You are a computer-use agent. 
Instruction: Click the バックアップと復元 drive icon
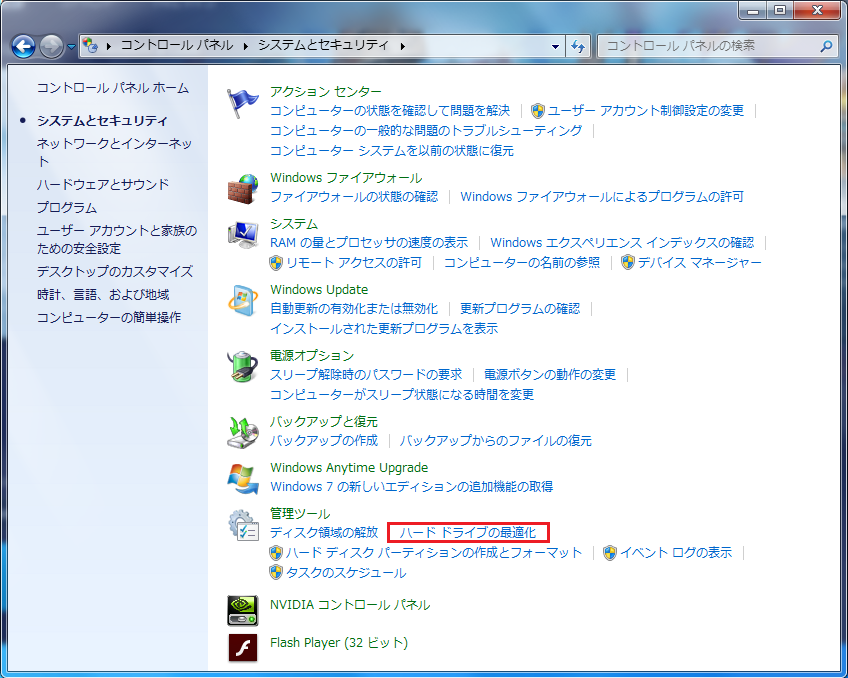click(x=242, y=433)
